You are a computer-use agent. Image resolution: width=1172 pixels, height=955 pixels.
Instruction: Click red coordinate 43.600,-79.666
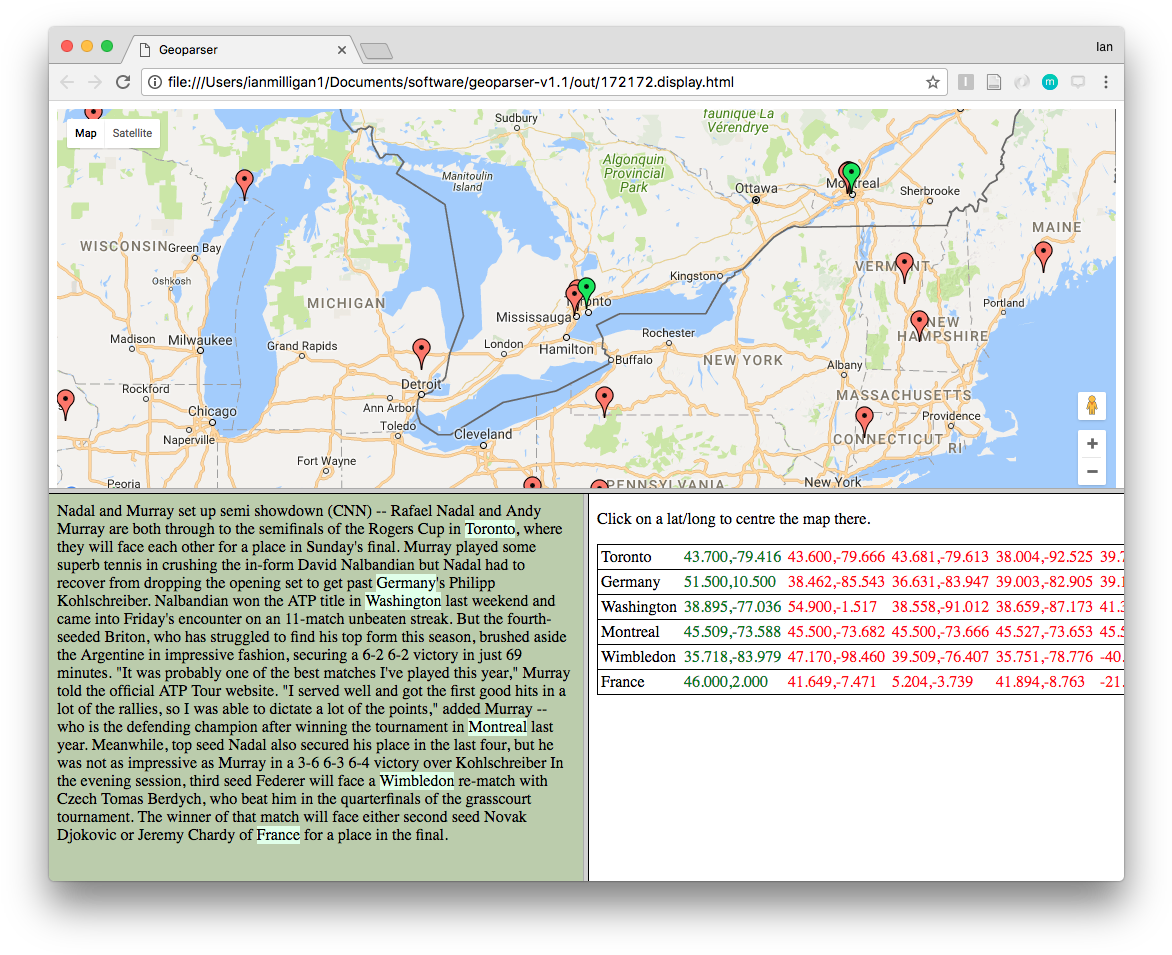[x=836, y=557]
